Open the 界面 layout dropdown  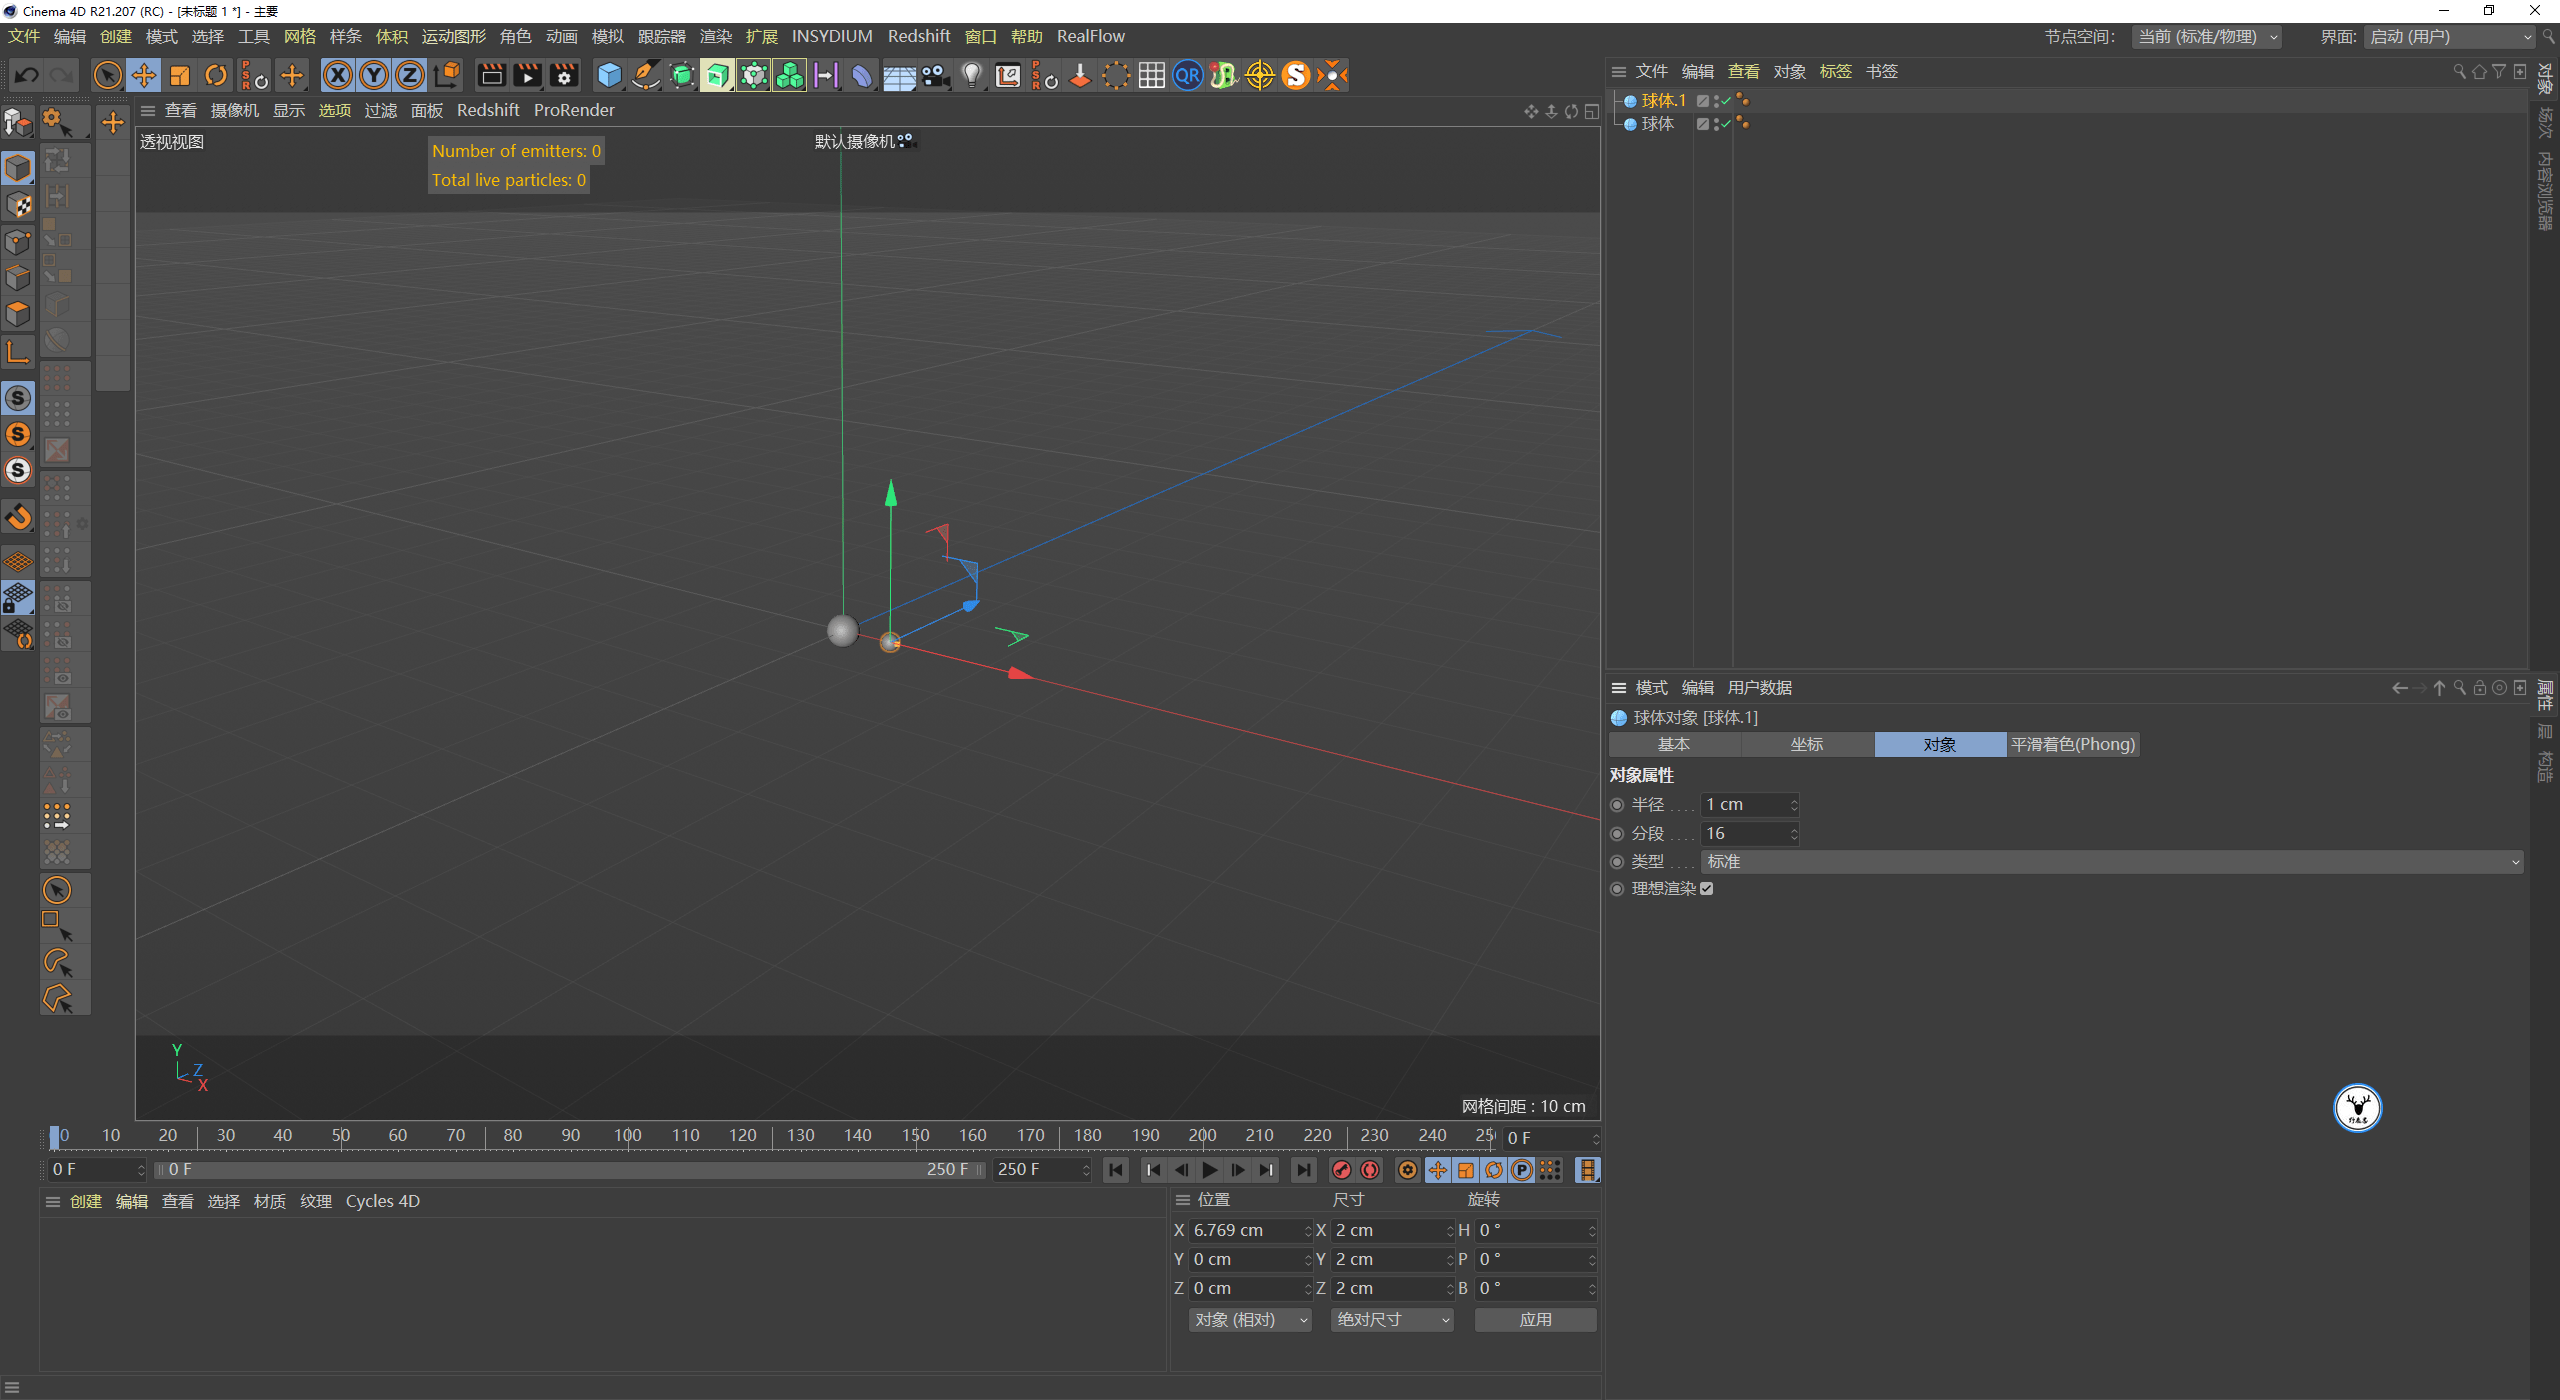pyautogui.click(x=2450, y=37)
